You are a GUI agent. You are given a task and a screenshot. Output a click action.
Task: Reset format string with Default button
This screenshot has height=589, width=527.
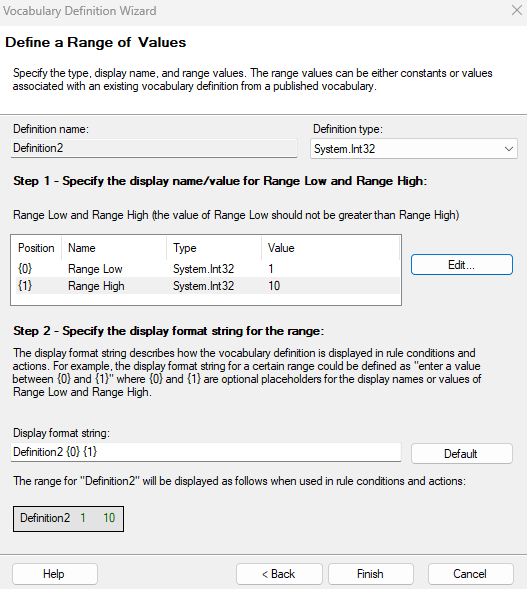point(462,453)
